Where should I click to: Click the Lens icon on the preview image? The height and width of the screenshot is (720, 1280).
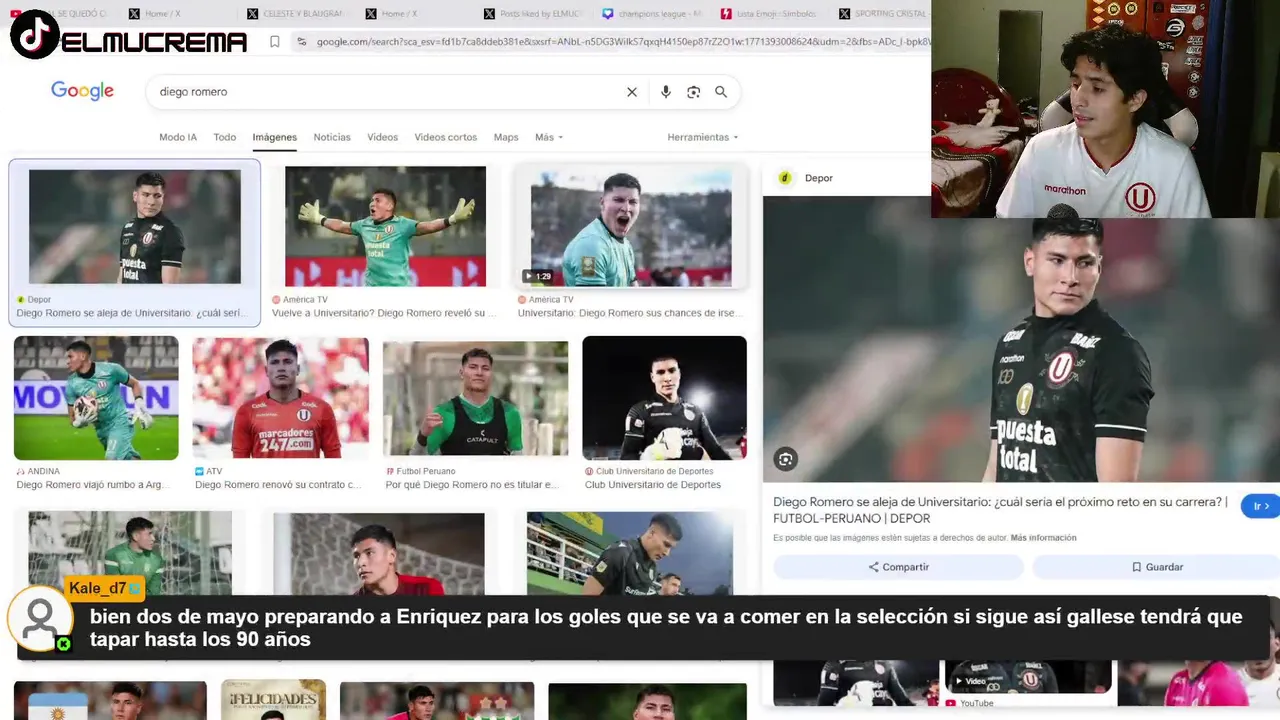786,459
